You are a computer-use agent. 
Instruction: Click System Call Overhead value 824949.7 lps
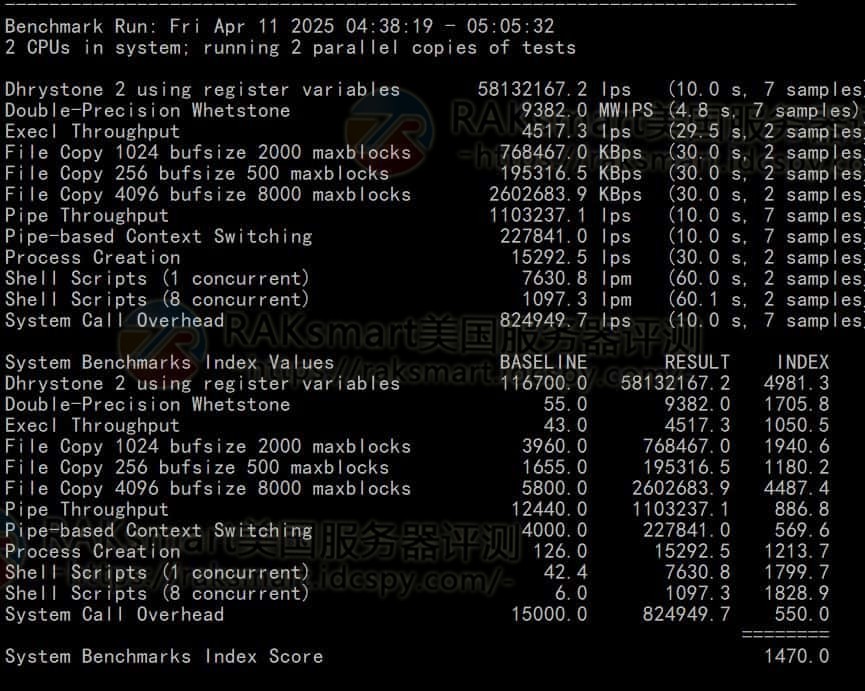coord(565,320)
